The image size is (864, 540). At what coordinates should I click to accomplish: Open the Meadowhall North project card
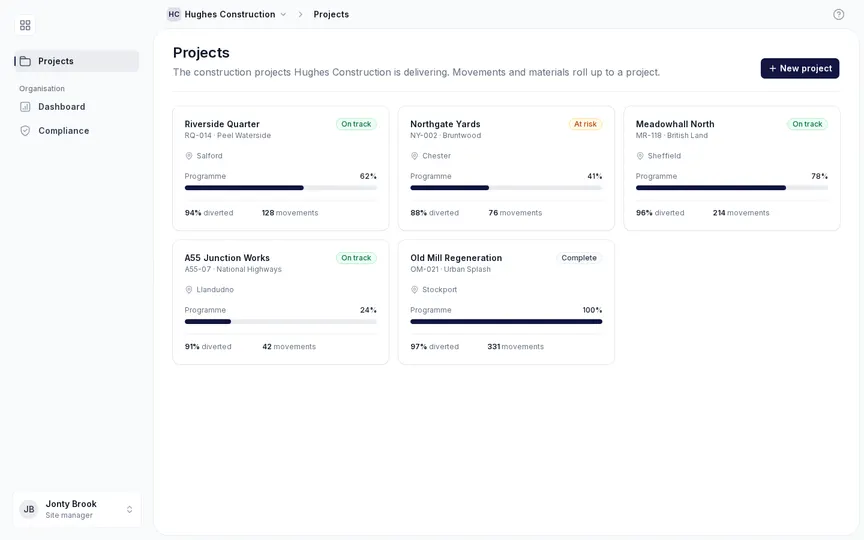tap(732, 168)
